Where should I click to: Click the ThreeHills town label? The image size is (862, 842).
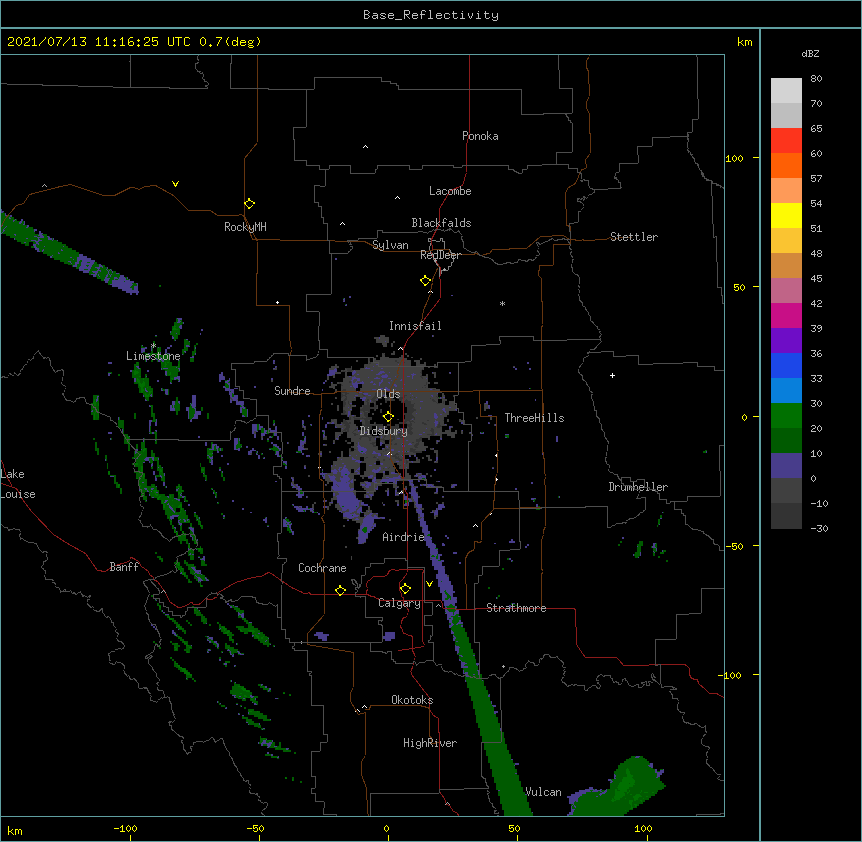tap(534, 418)
